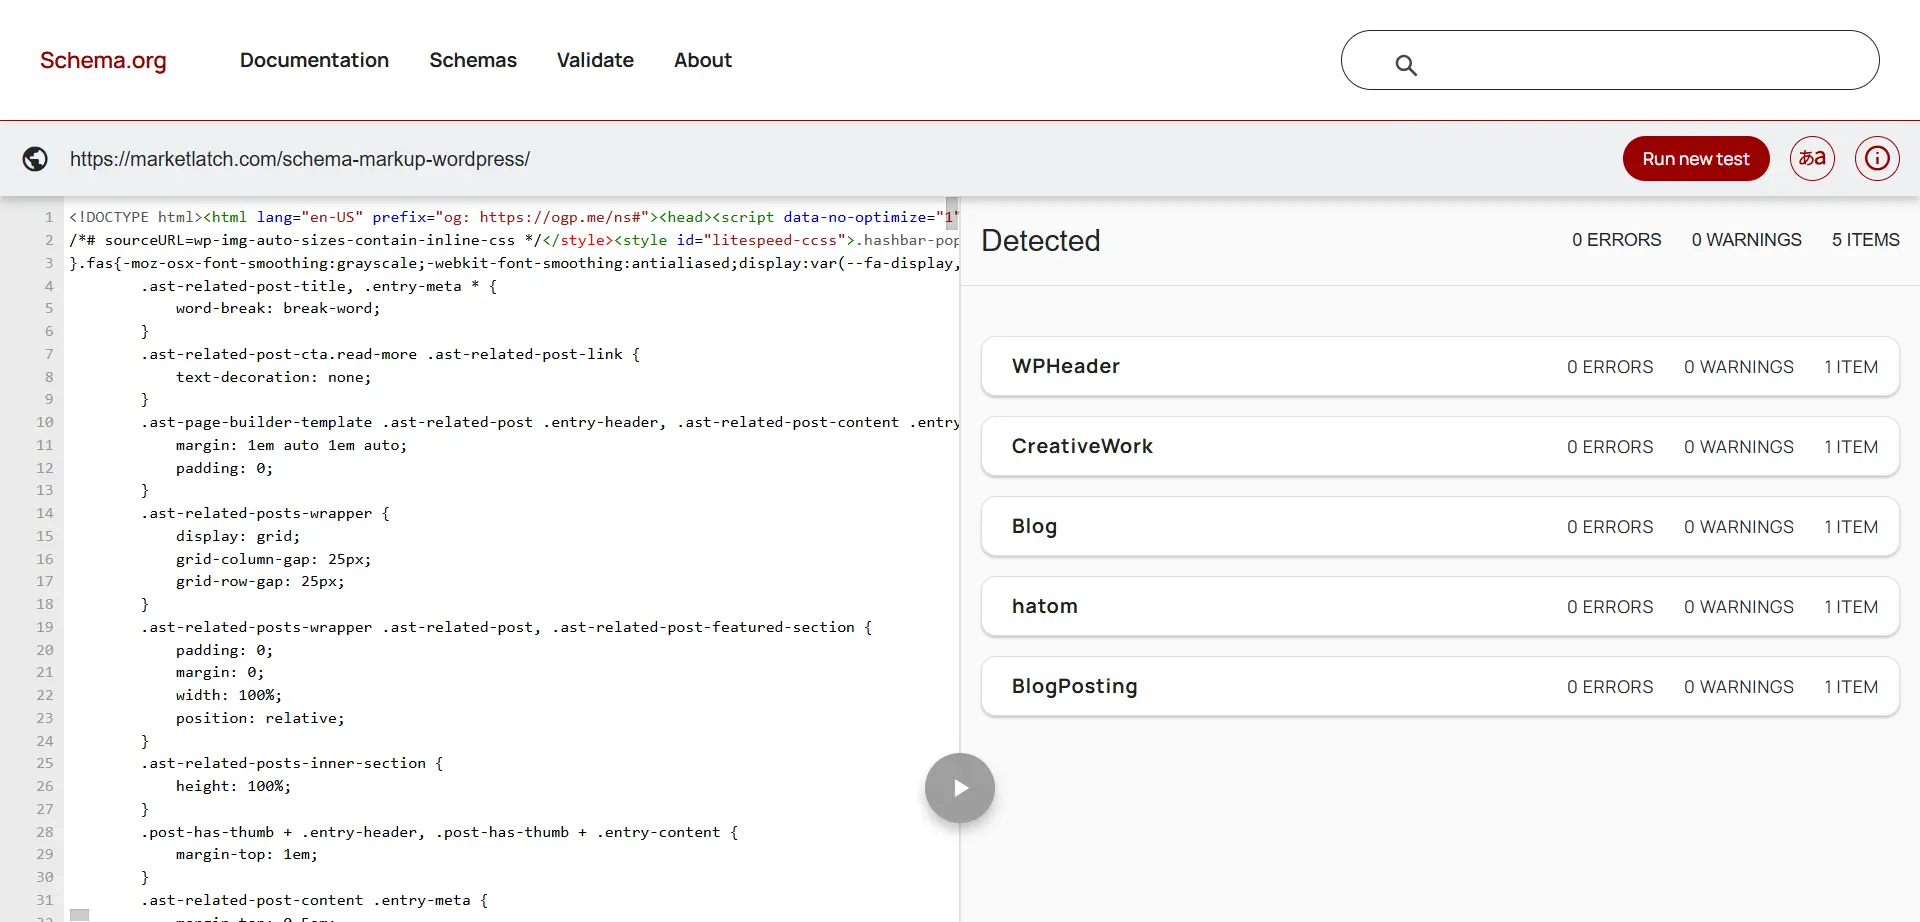The image size is (1920, 922).
Task: Click the round play button
Action: coord(960,788)
